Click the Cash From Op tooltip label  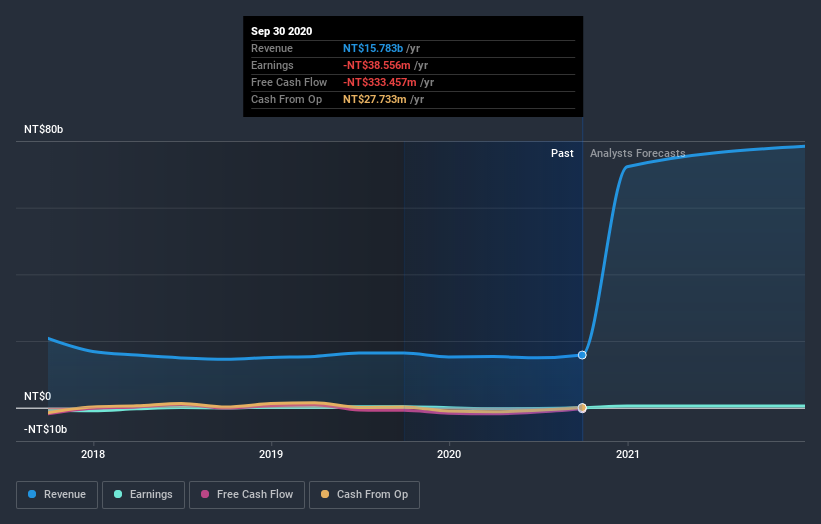point(286,99)
